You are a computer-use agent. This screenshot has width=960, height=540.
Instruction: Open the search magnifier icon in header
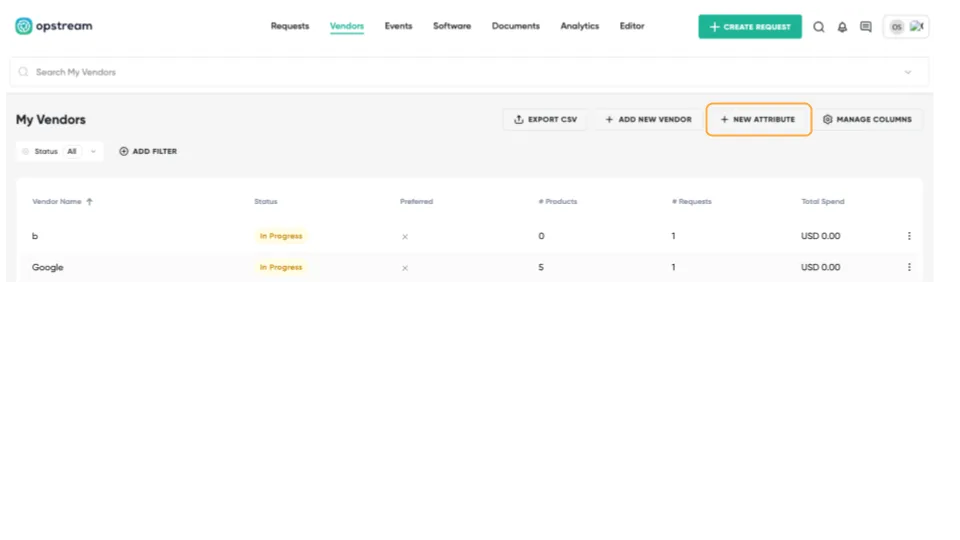pos(819,27)
